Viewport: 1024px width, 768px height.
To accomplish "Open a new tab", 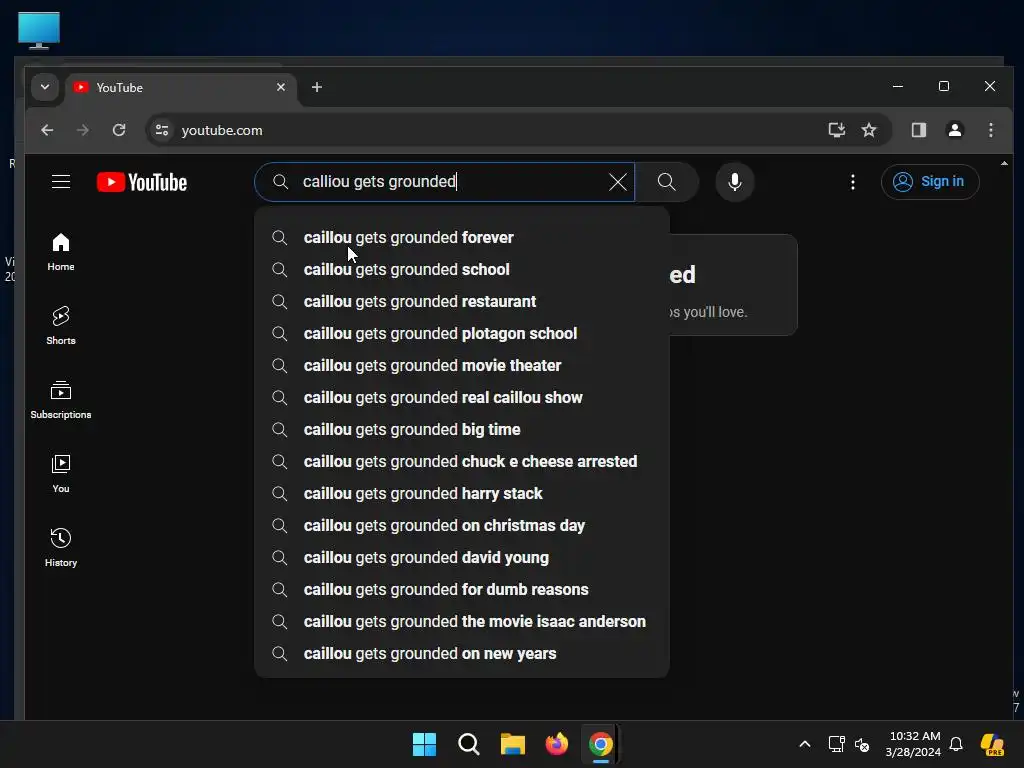I will 317,87.
